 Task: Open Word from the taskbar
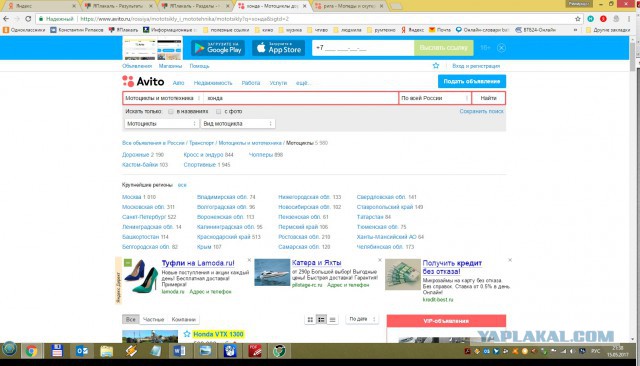tap(180, 350)
